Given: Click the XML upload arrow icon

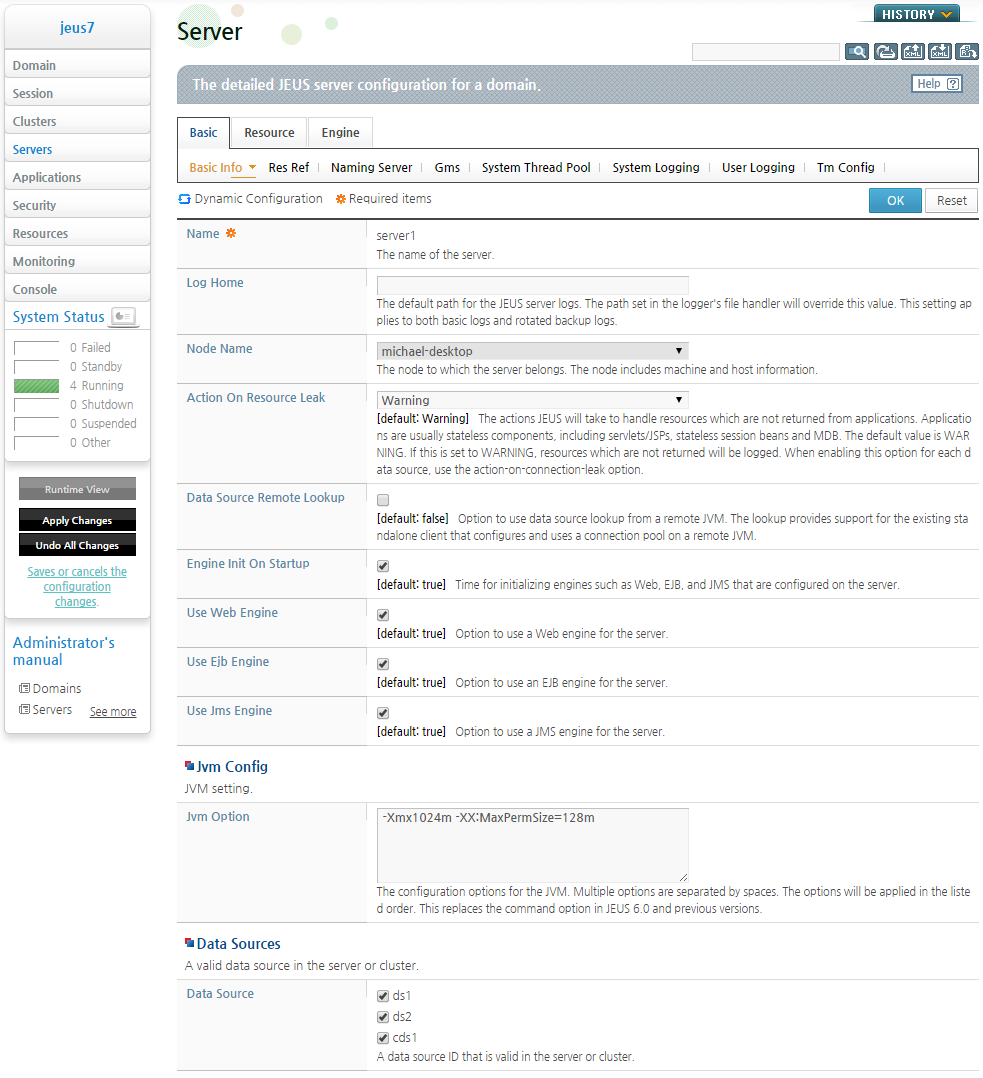Looking at the screenshot, I should click(913, 52).
